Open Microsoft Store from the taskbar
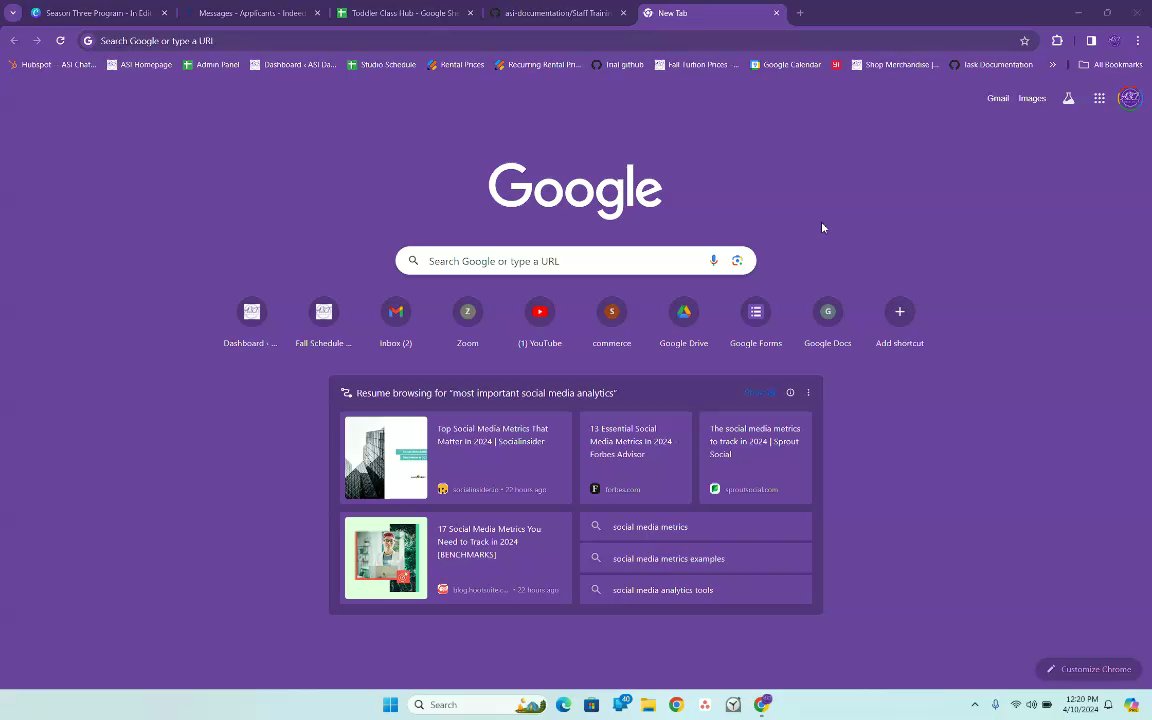 (x=591, y=705)
